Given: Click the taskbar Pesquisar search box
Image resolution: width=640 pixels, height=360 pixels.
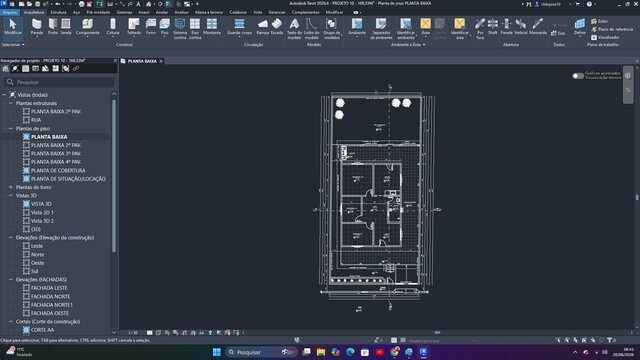Looking at the screenshot, I should click(x=261, y=352).
